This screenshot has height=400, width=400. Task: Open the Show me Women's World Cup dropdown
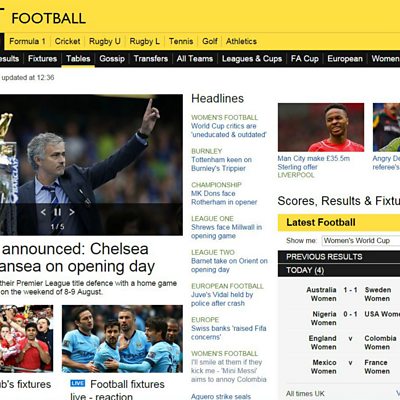pyautogui.click(x=361, y=241)
